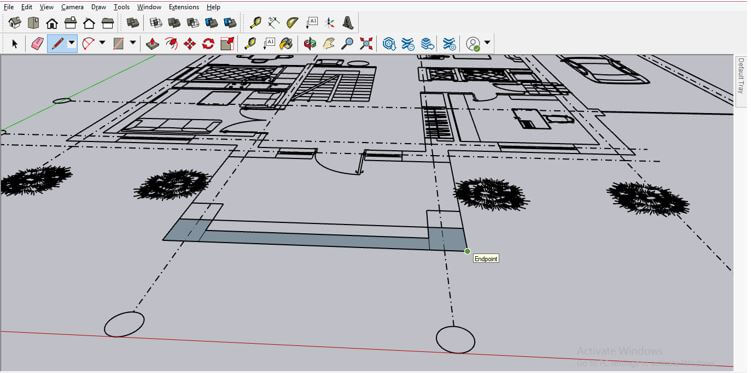Switch to Top view
This screenshot has height=373, width=751.
[34, 23]
